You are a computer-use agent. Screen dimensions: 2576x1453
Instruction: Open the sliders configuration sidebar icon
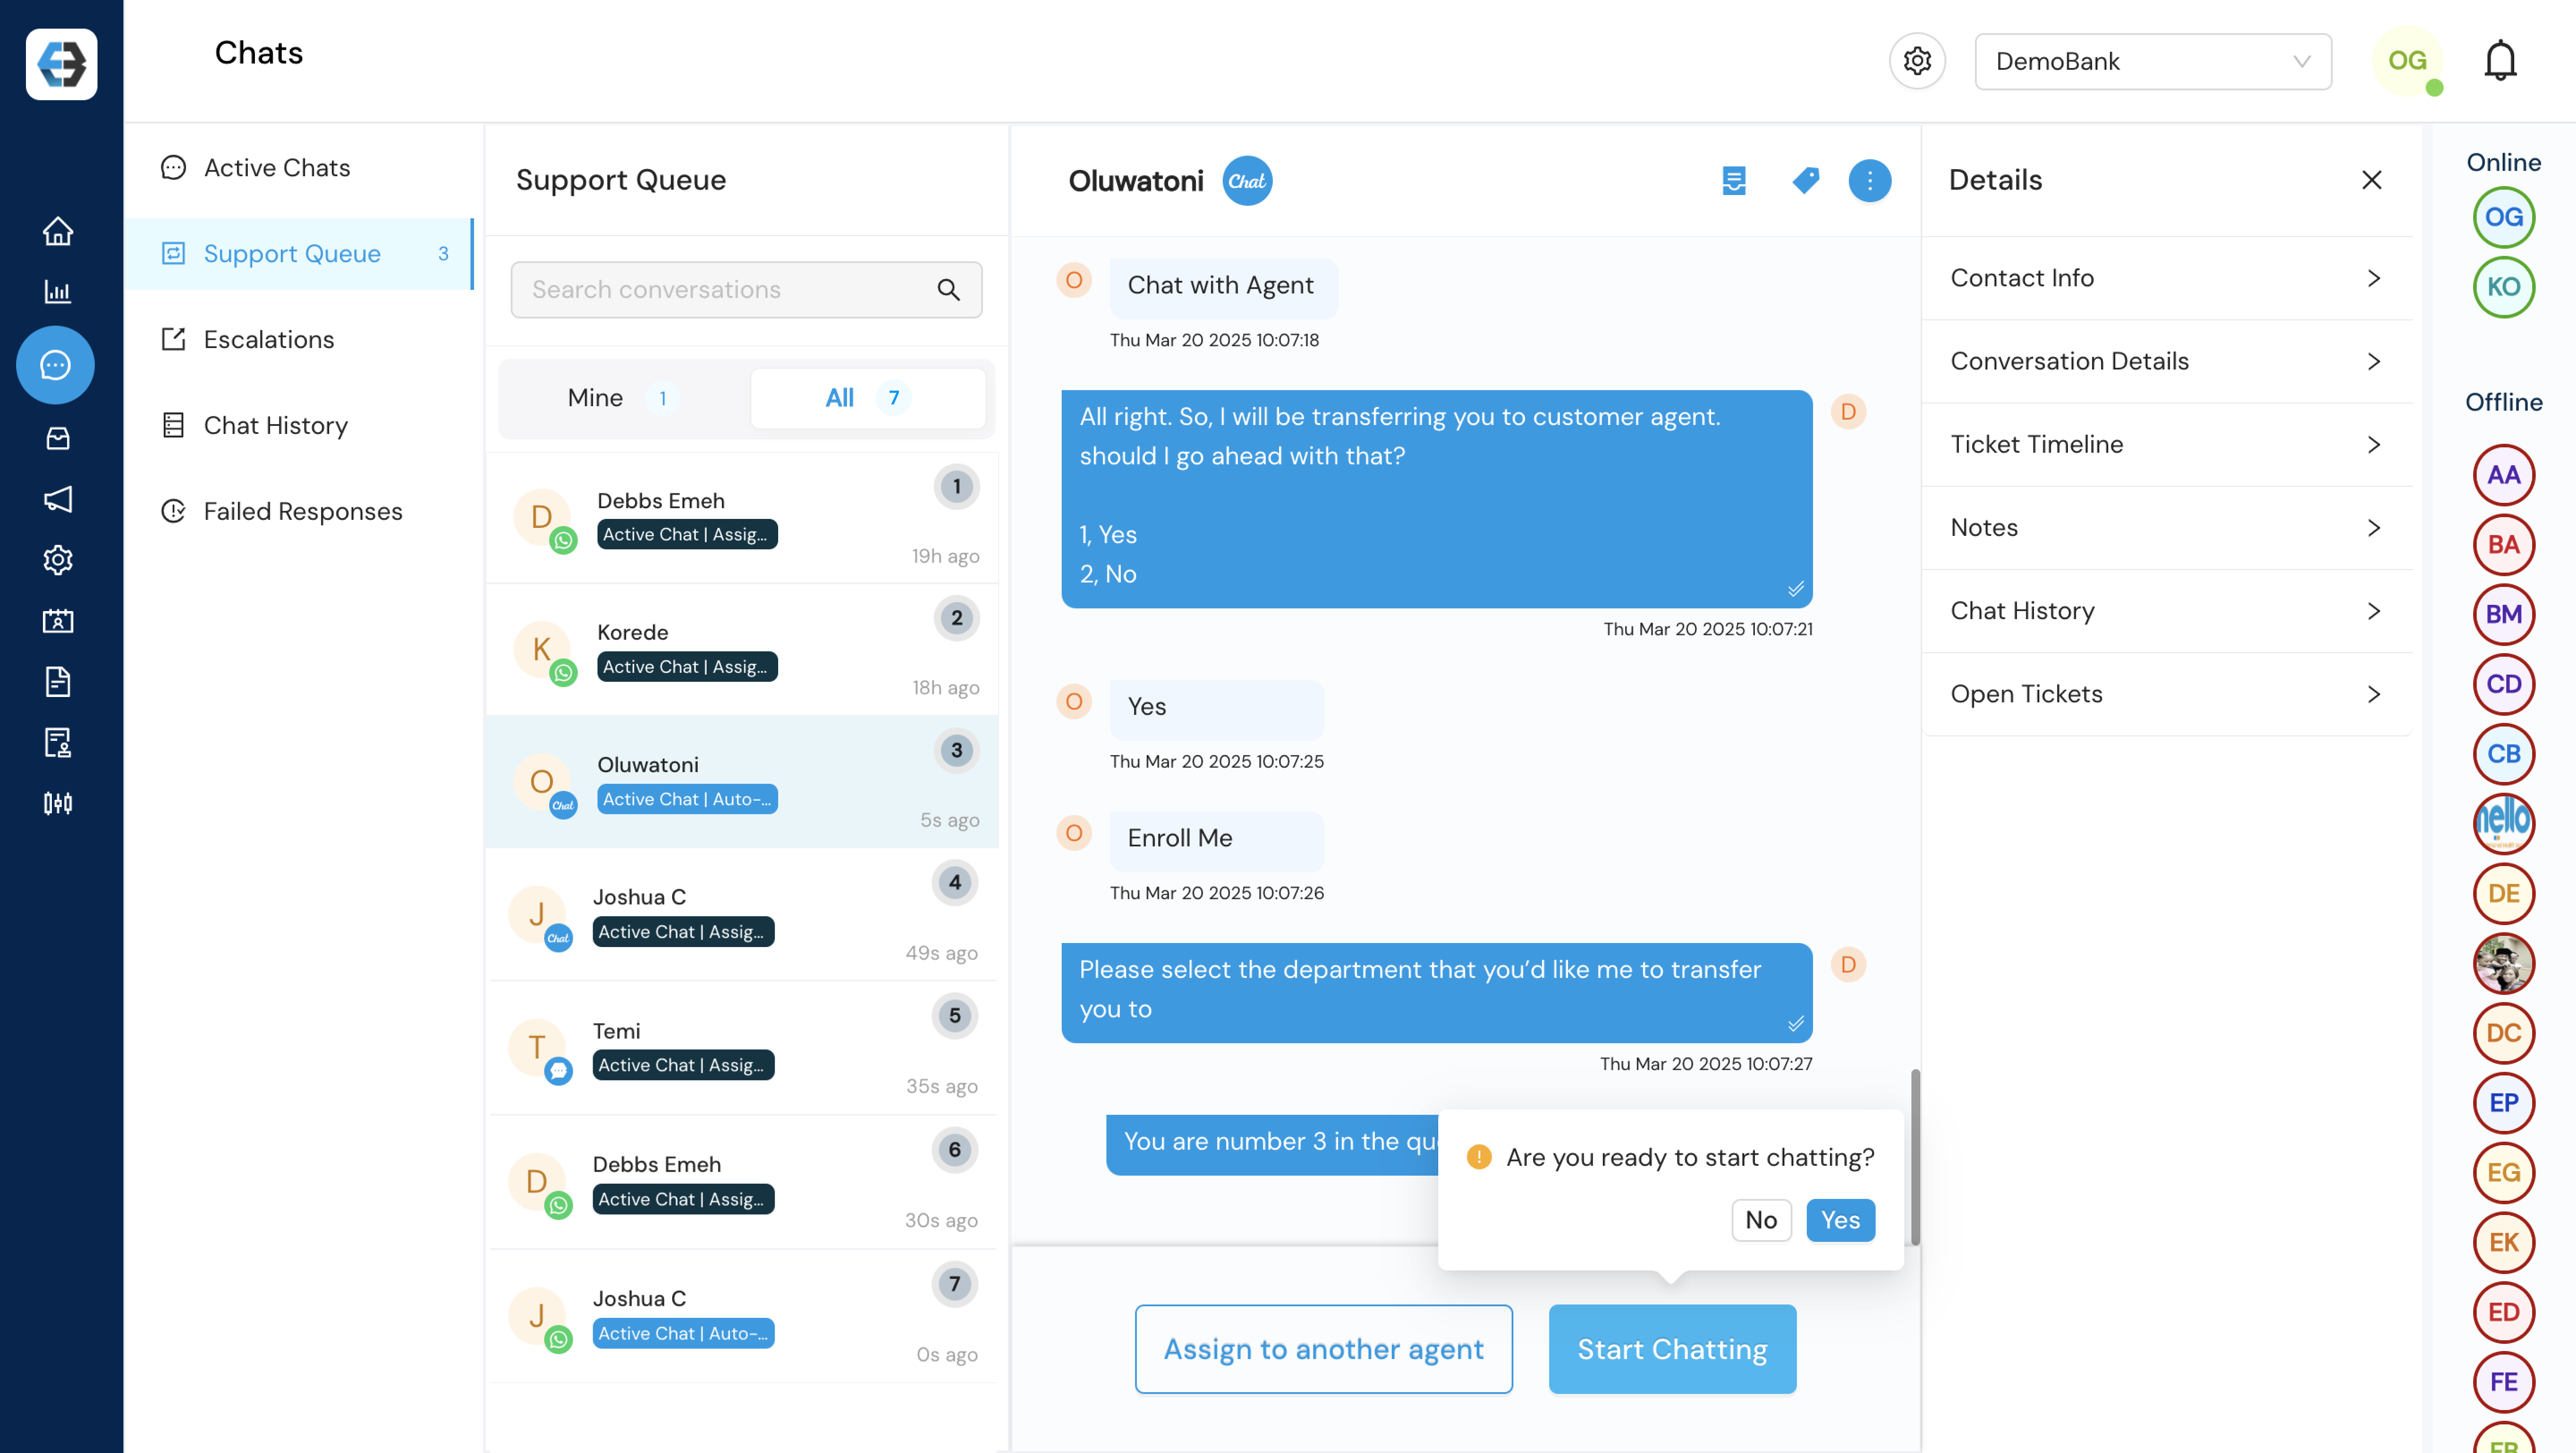coord(58,804)
